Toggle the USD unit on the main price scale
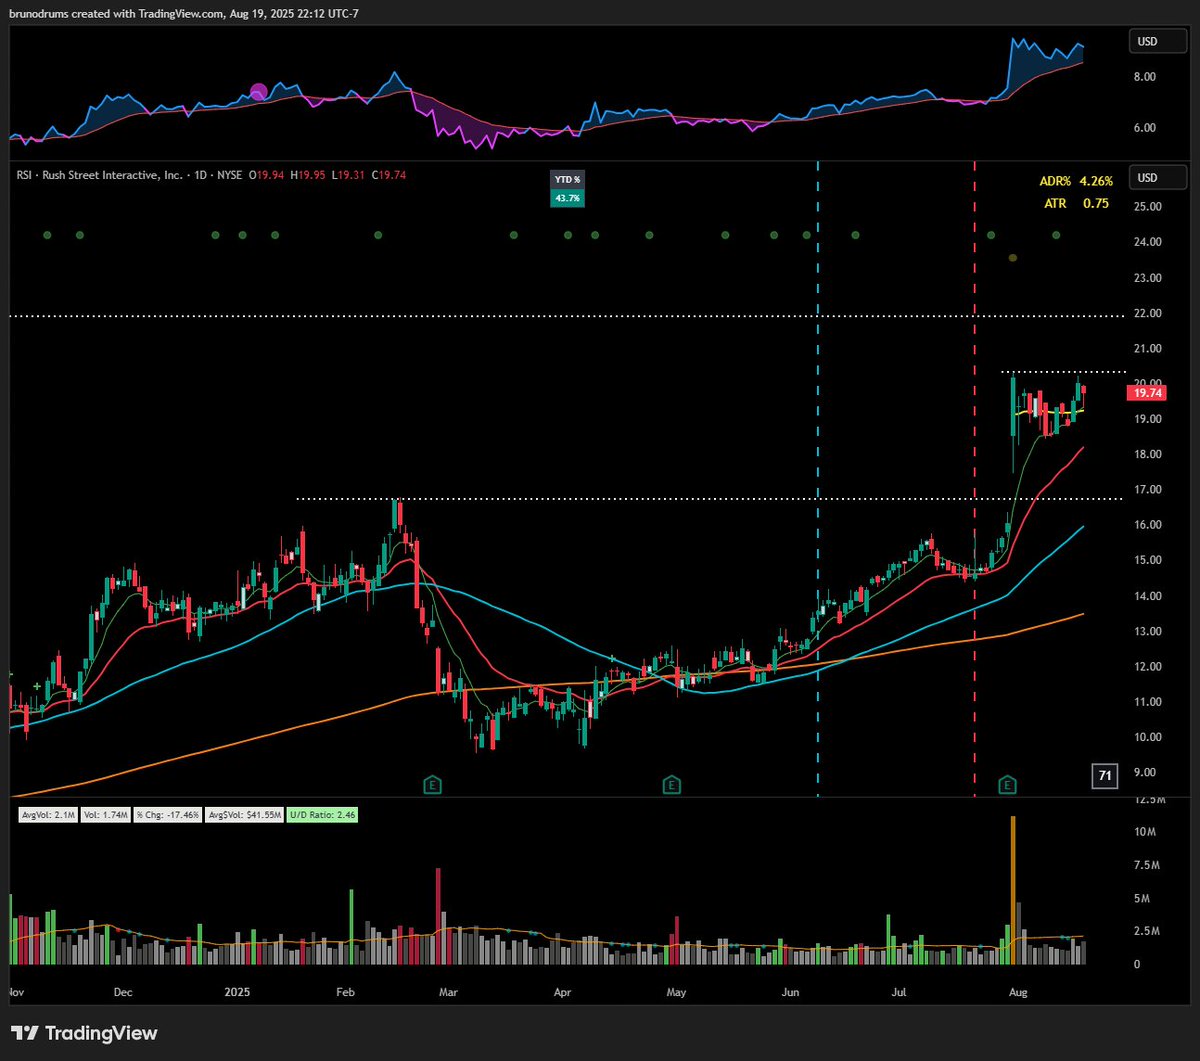 [1157, 177]
